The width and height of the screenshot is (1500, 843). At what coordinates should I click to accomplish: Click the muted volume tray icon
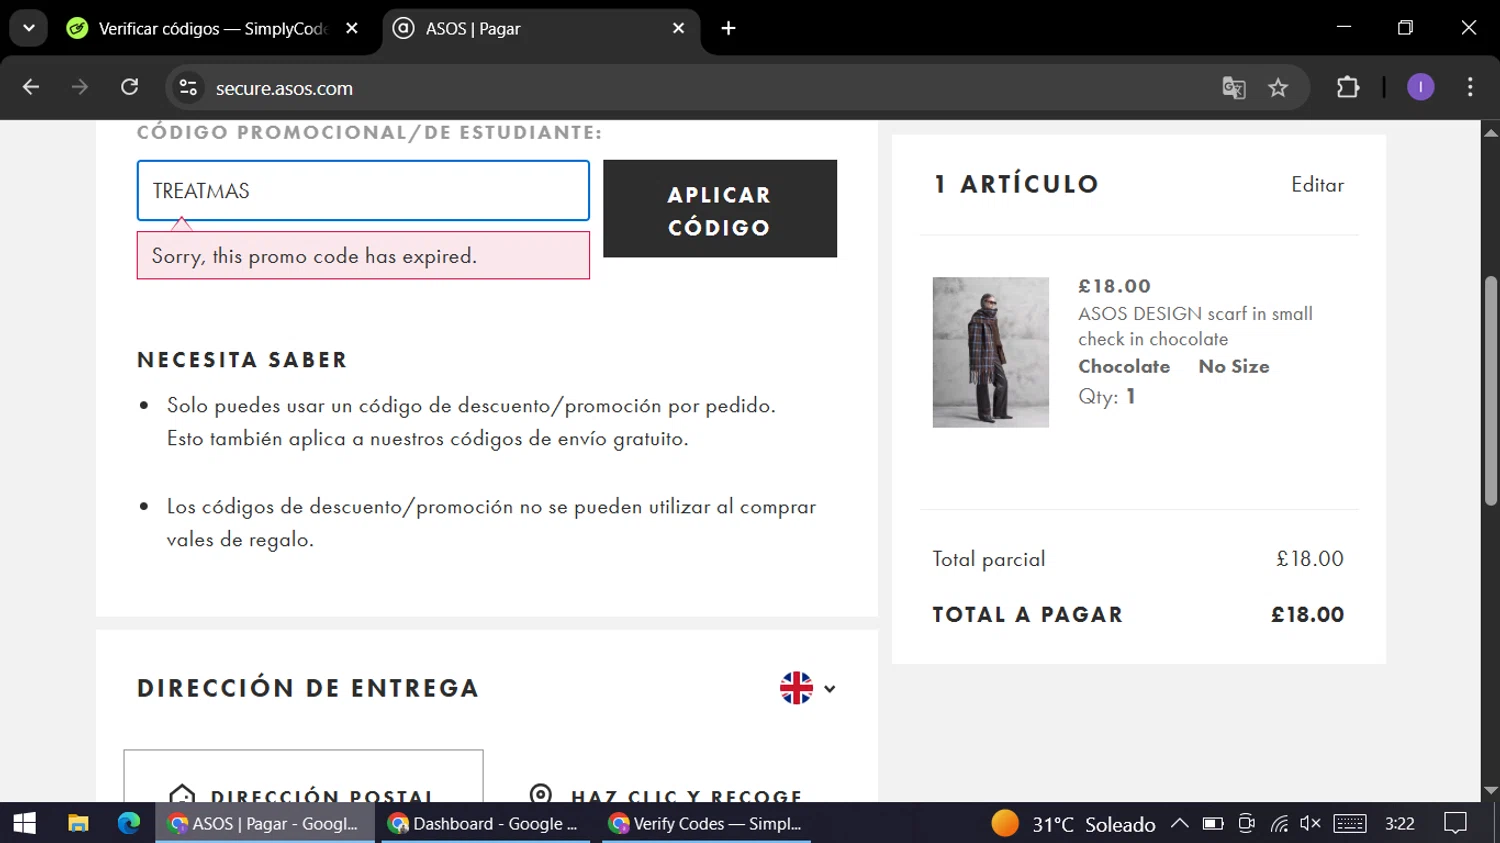1310,823
